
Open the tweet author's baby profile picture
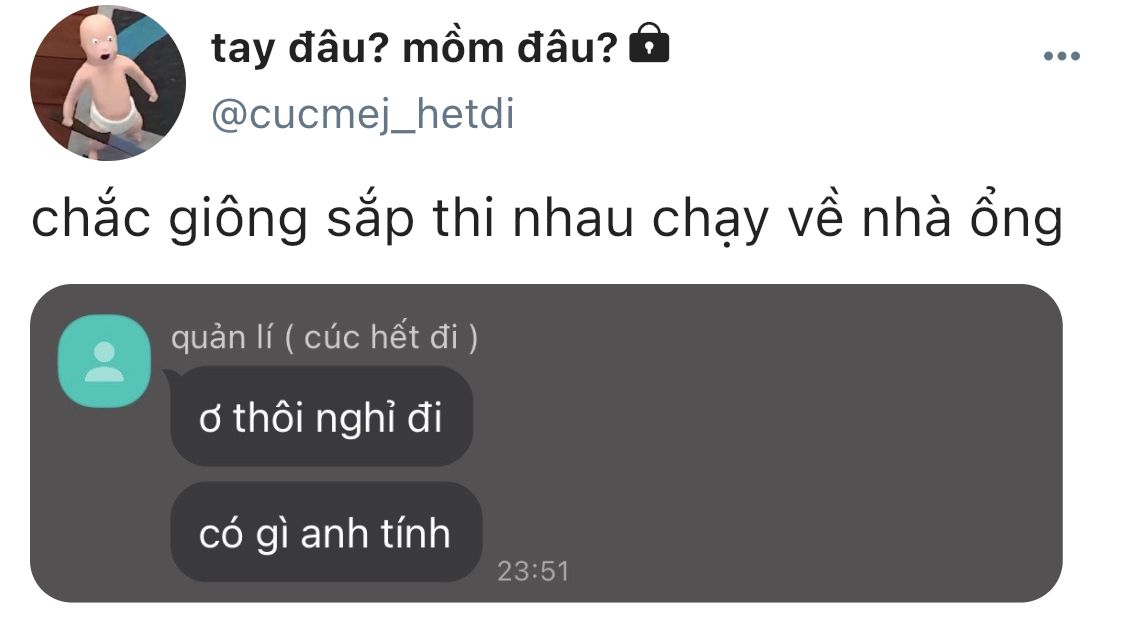click(x=107, y=83)
